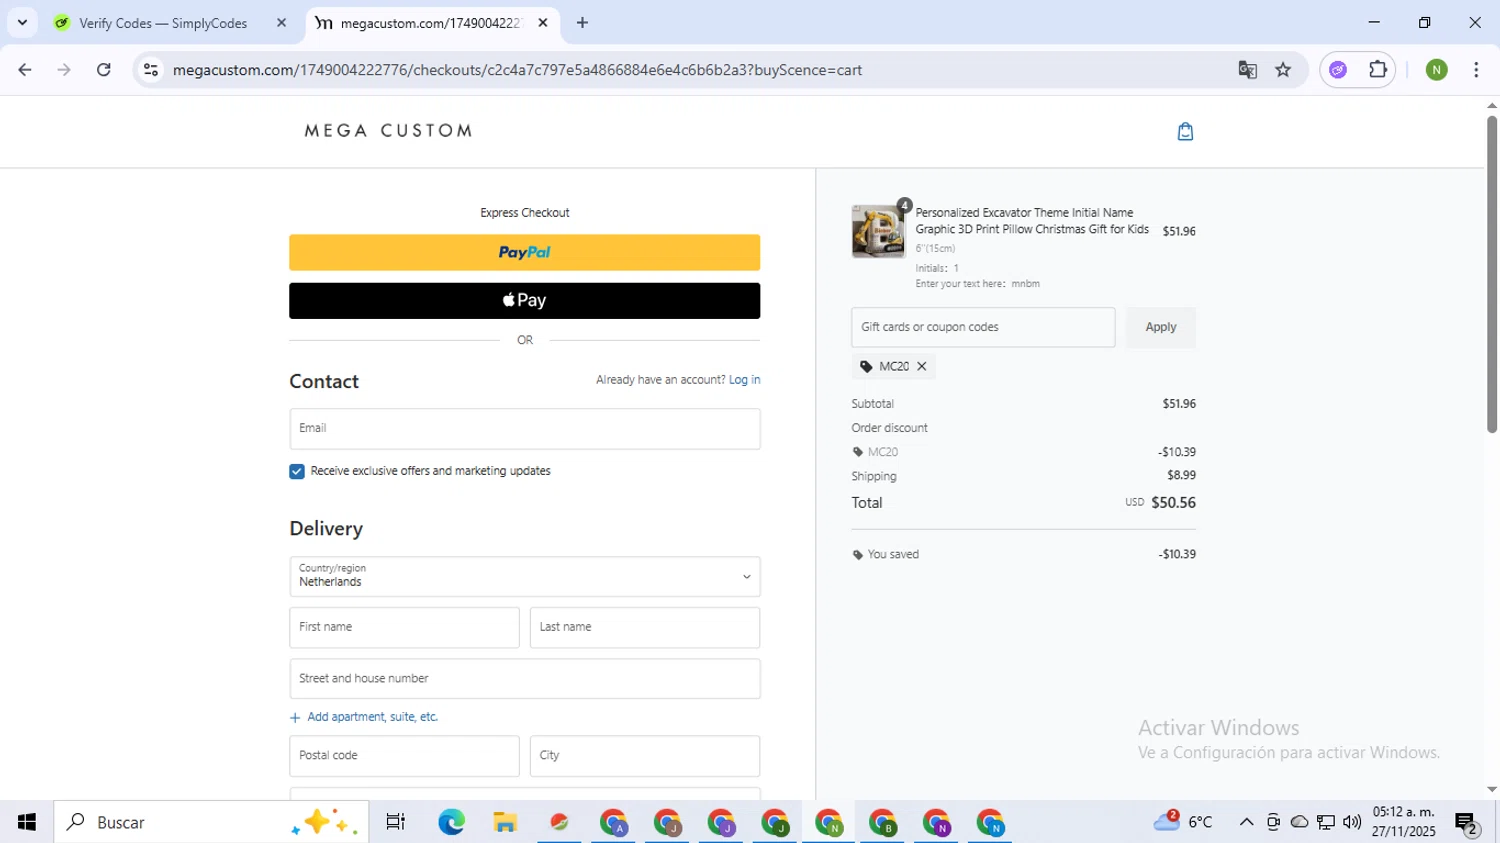Click the excavator pillow product thumbnail
The height and width of the screenshot is (843, 1500).
coord(878,231)
